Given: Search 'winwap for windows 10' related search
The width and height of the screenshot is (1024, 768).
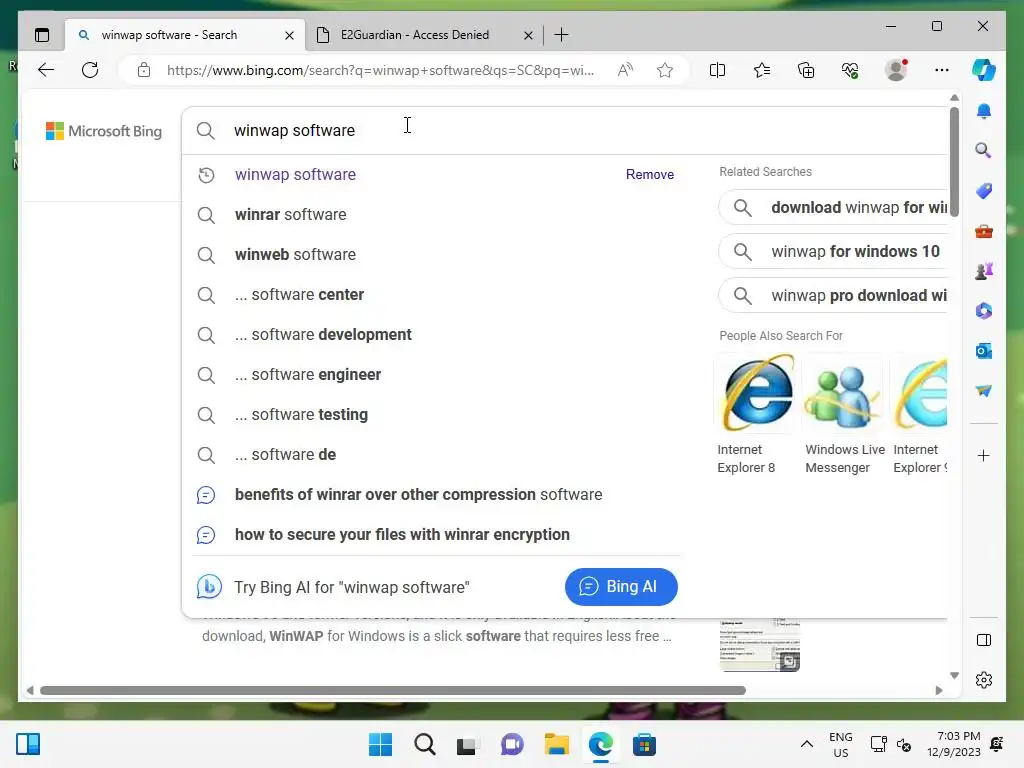Looking at the screenshot, I should 833,251.
